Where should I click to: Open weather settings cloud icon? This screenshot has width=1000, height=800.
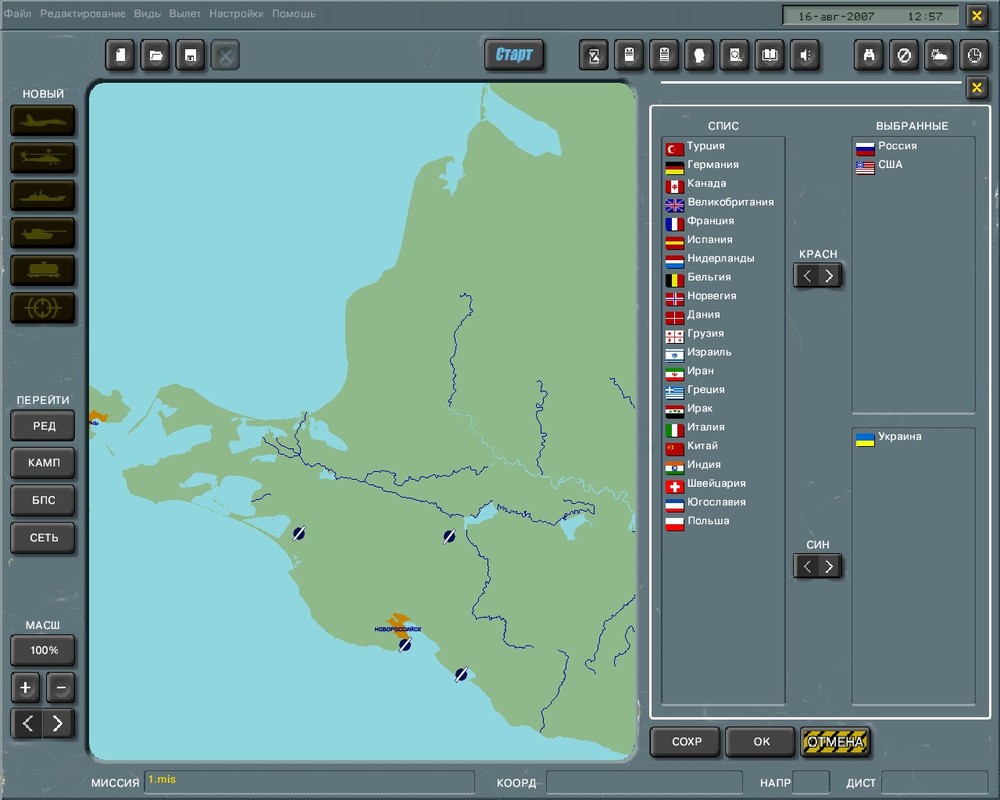[939, 55]
